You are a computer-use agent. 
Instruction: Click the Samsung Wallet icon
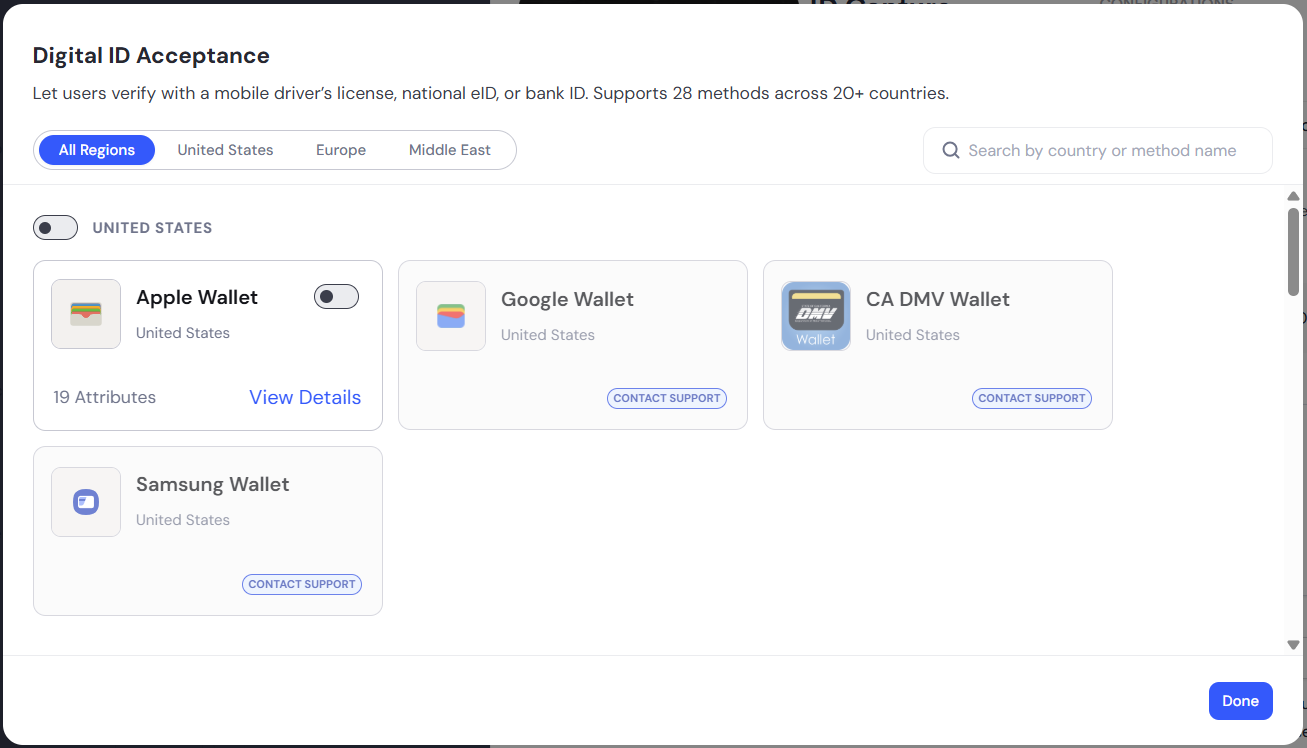[x=86, y=502]
